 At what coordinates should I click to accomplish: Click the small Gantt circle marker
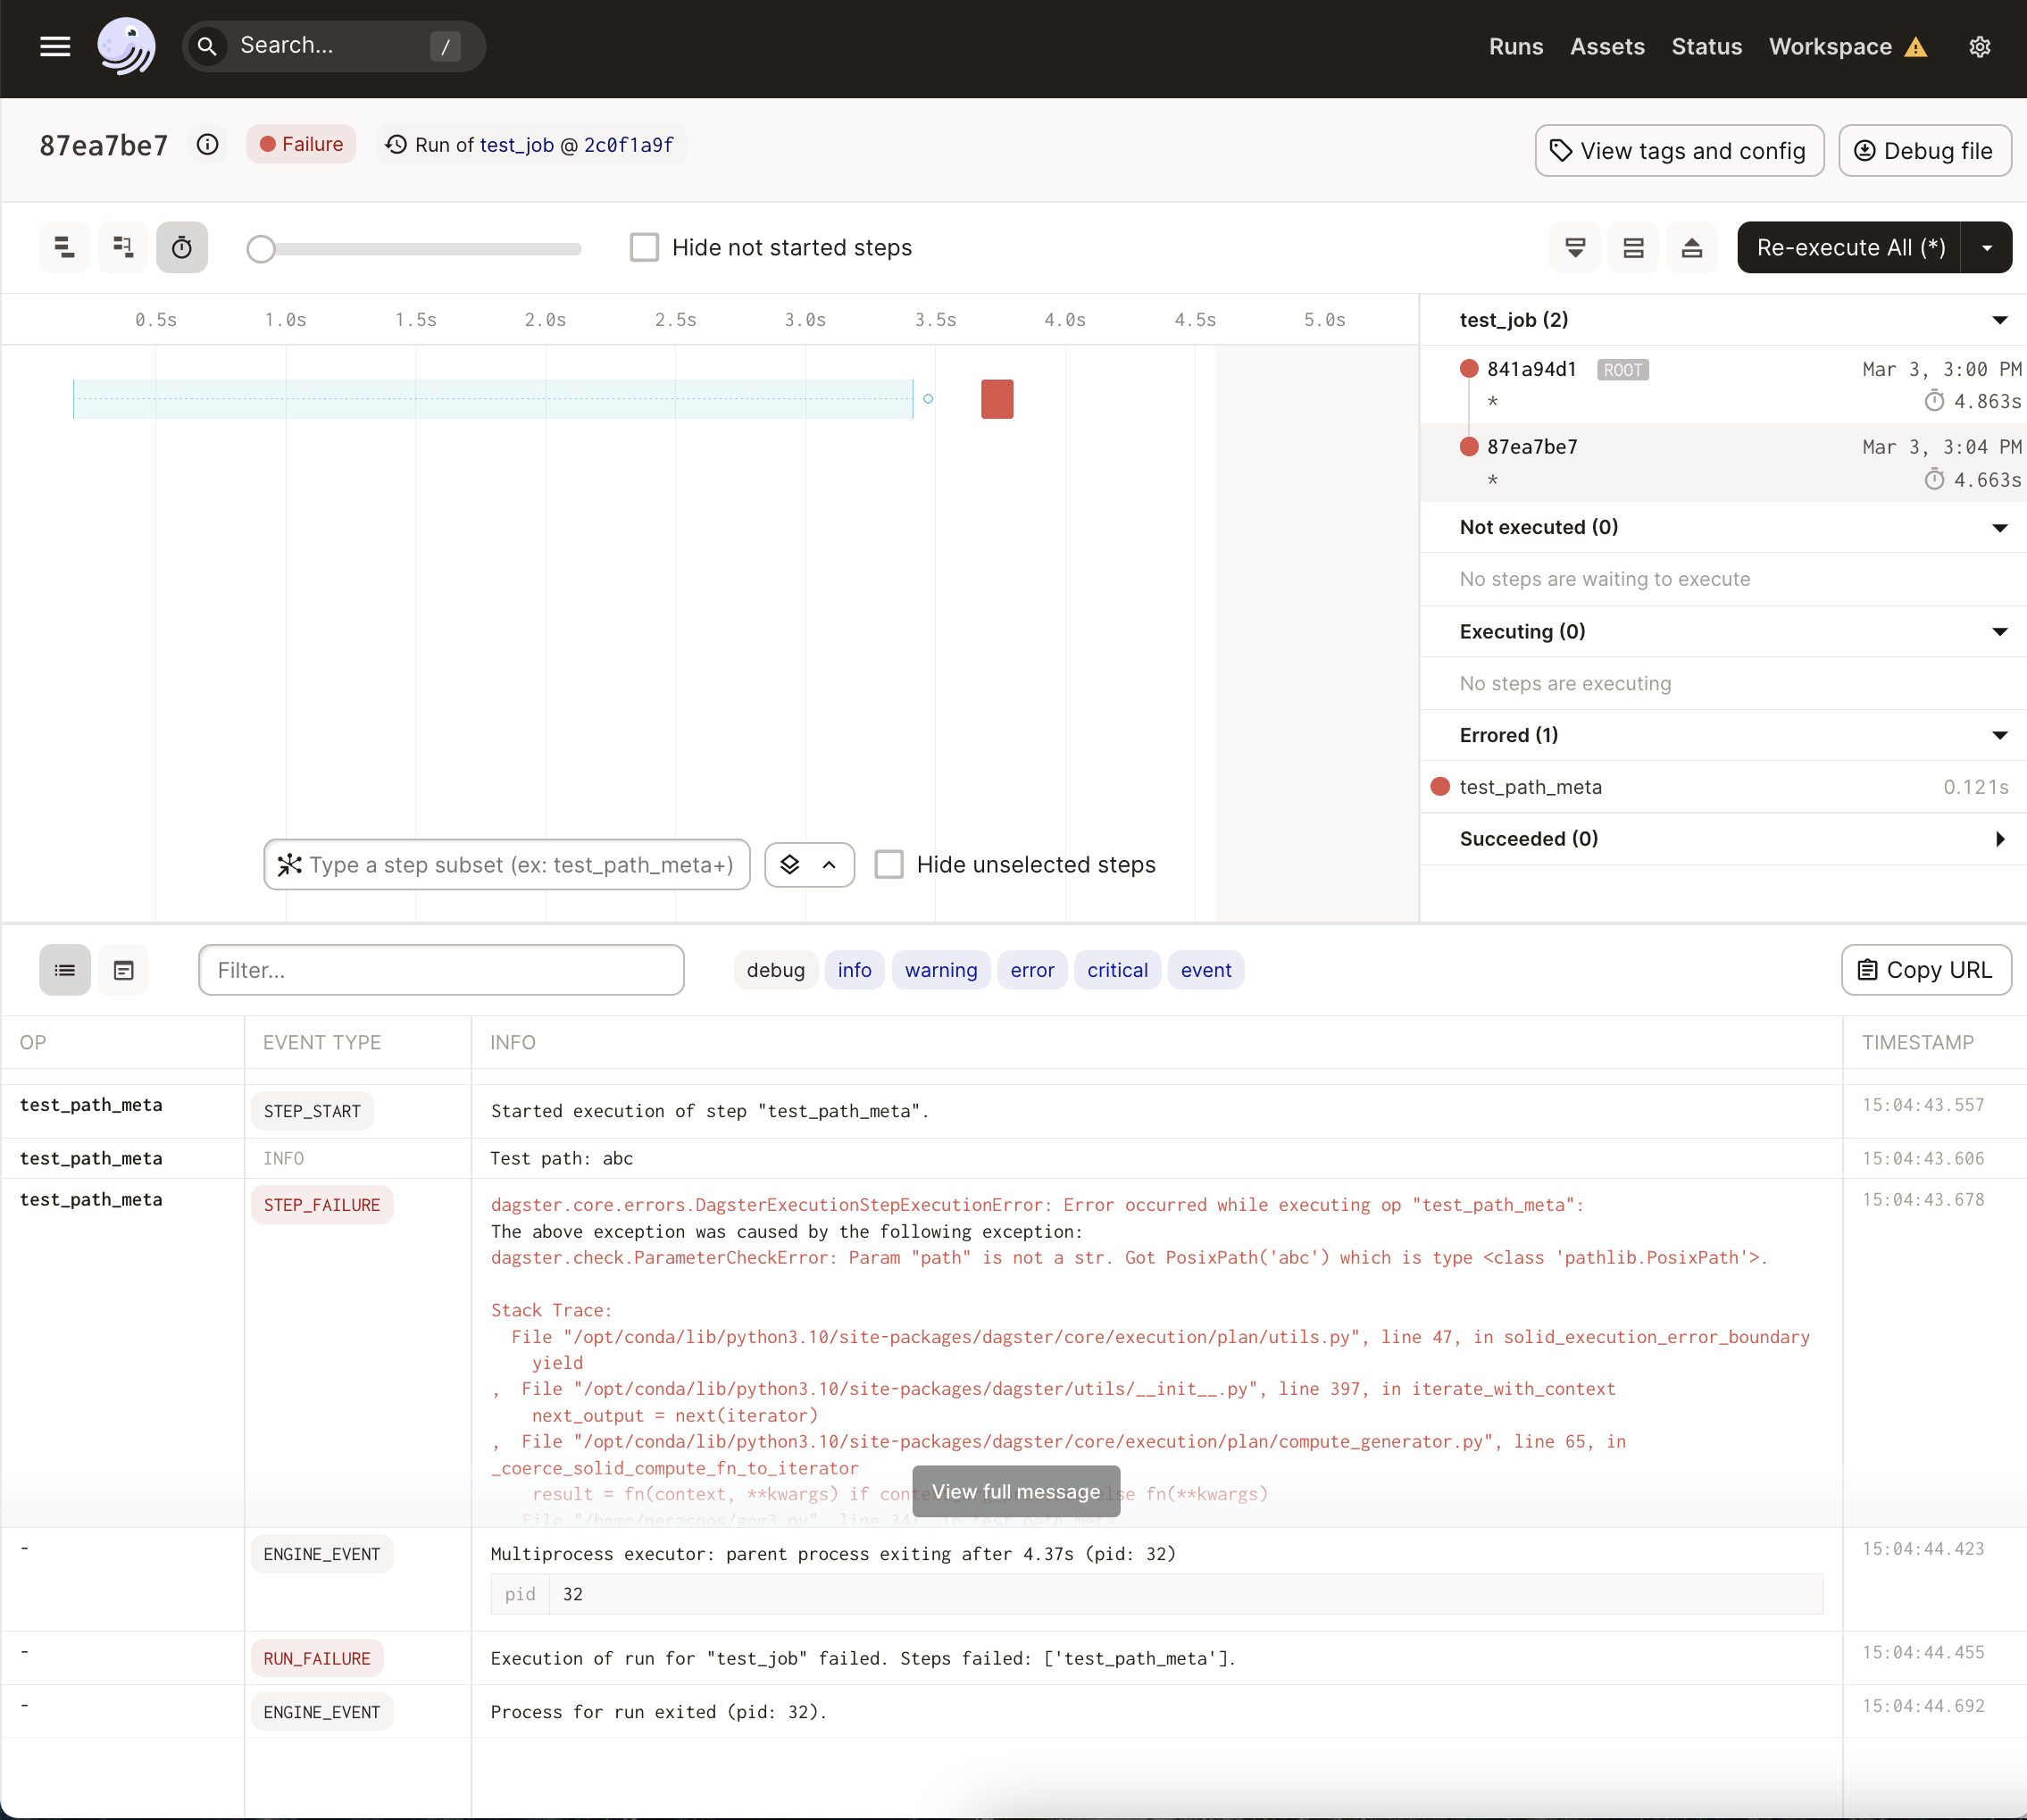click(928, 399)
